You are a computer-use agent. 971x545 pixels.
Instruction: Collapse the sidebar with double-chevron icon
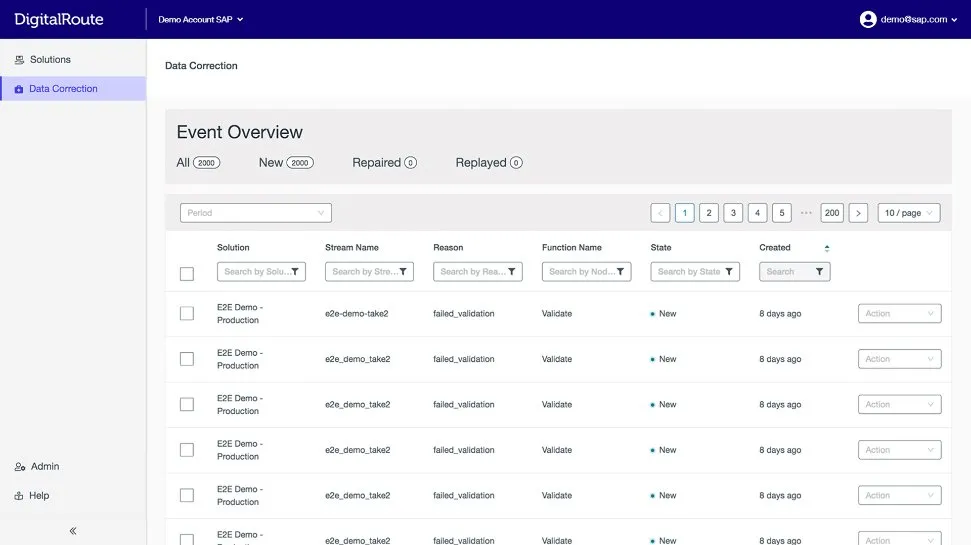pyautogui.click(x=73, y=531)
